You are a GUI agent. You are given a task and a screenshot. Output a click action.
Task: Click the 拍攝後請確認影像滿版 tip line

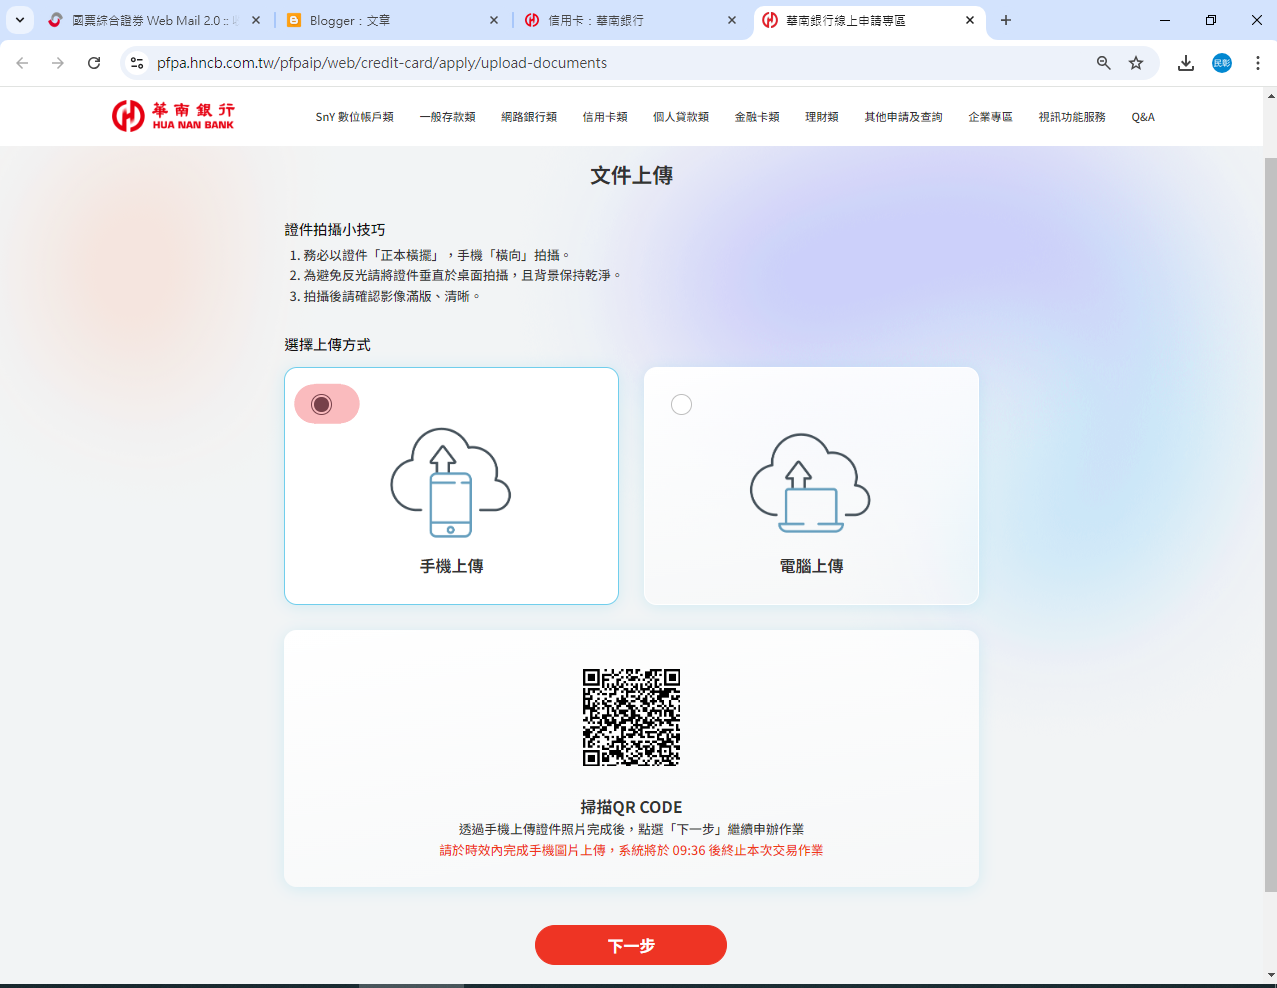pyautogui.click(x=385, y=296)
